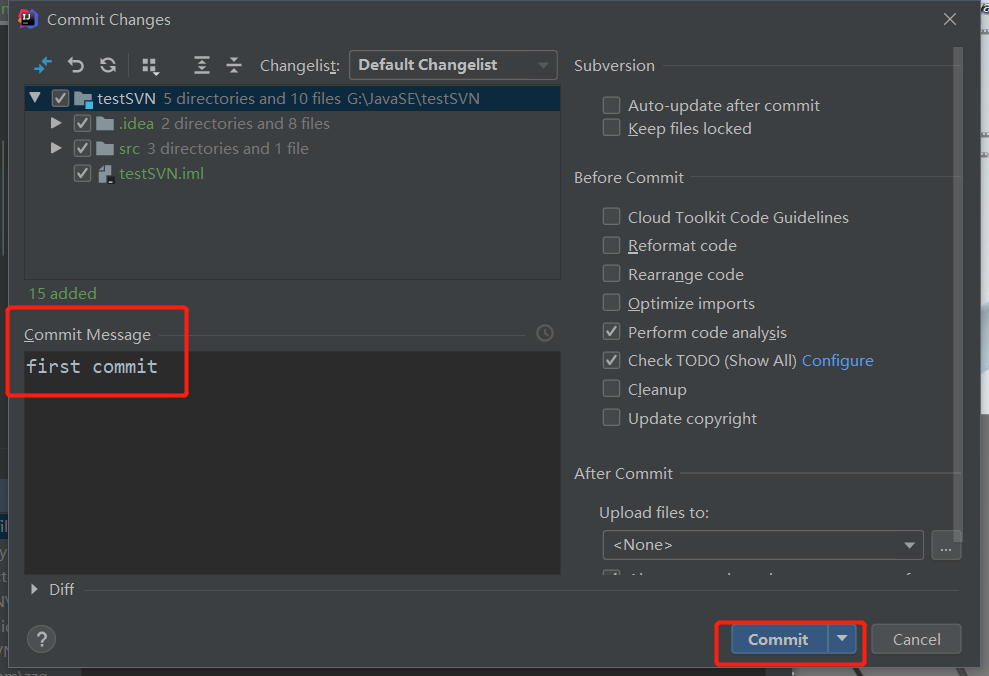This screenshot has height=676, width=989.
Task: Click the right options panel scrollbar
Action: (958, 293)
